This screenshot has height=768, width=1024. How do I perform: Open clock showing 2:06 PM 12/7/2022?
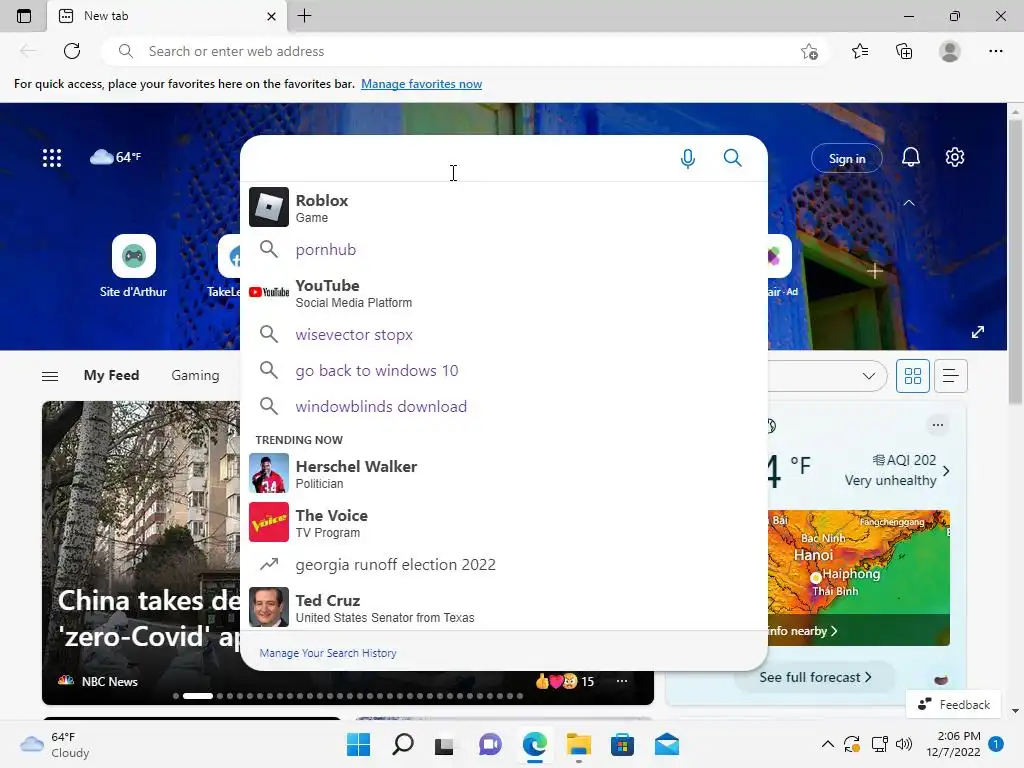[953, 744]
